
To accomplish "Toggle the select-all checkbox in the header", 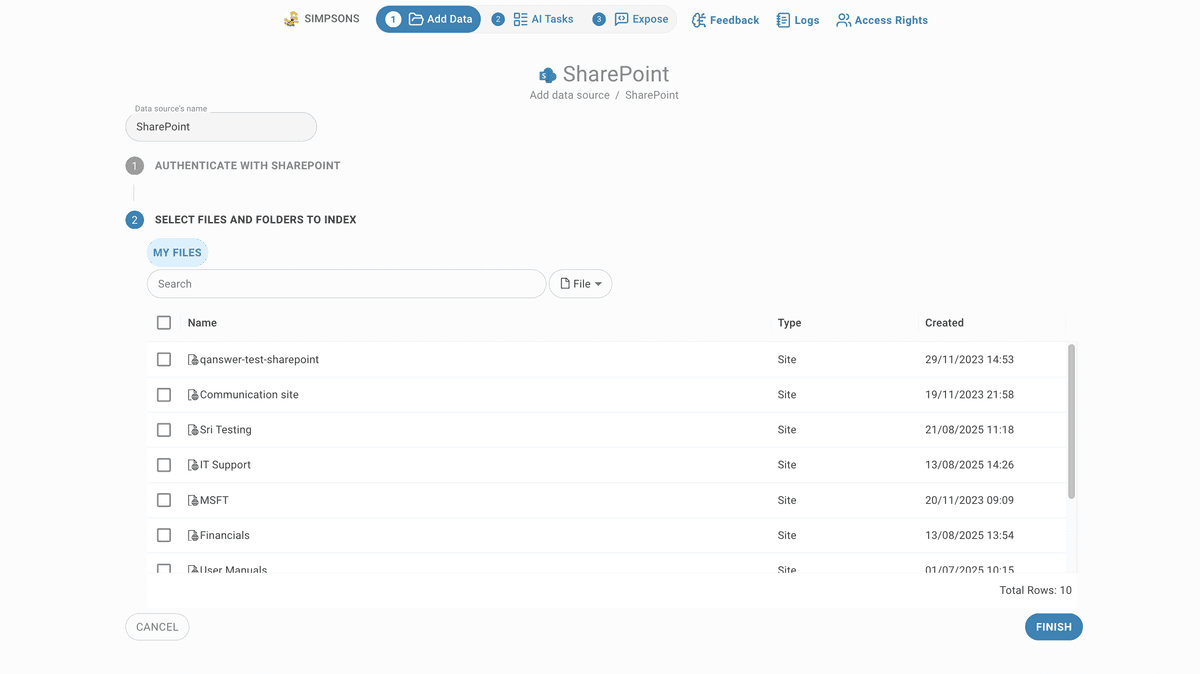I will (x=164, y=323).
